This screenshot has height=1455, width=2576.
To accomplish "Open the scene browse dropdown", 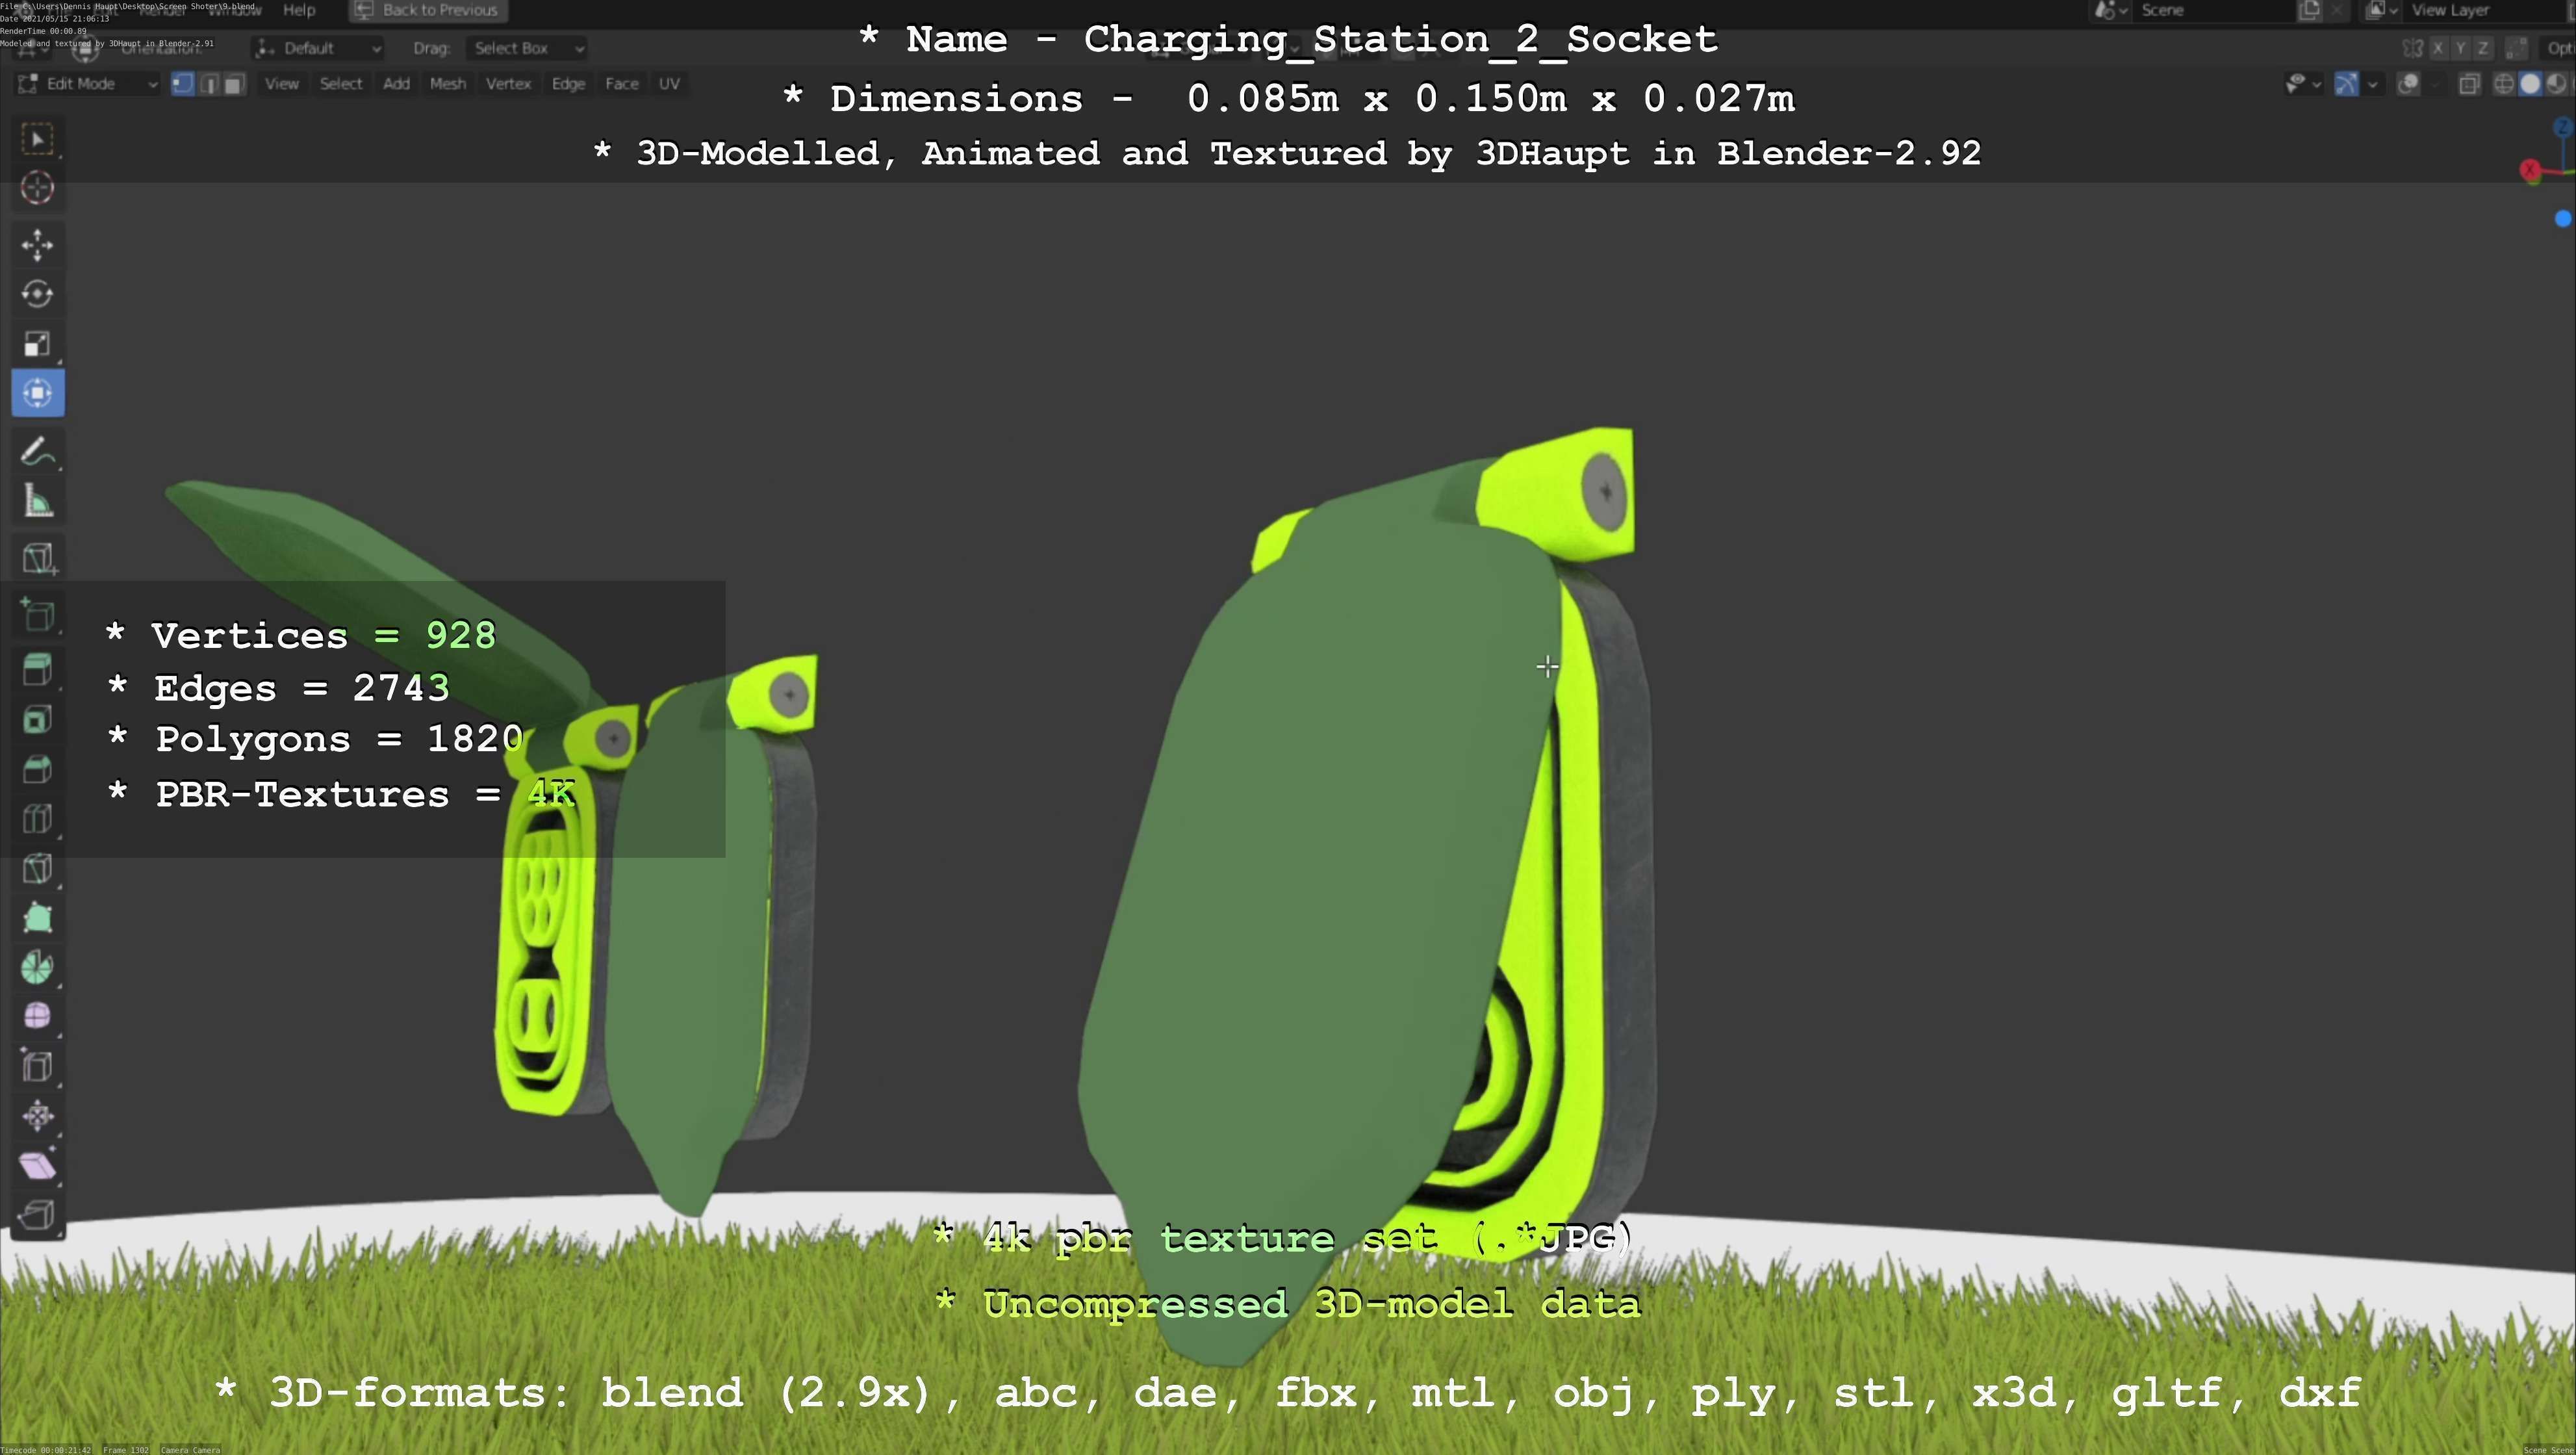I will point(2111,10).
